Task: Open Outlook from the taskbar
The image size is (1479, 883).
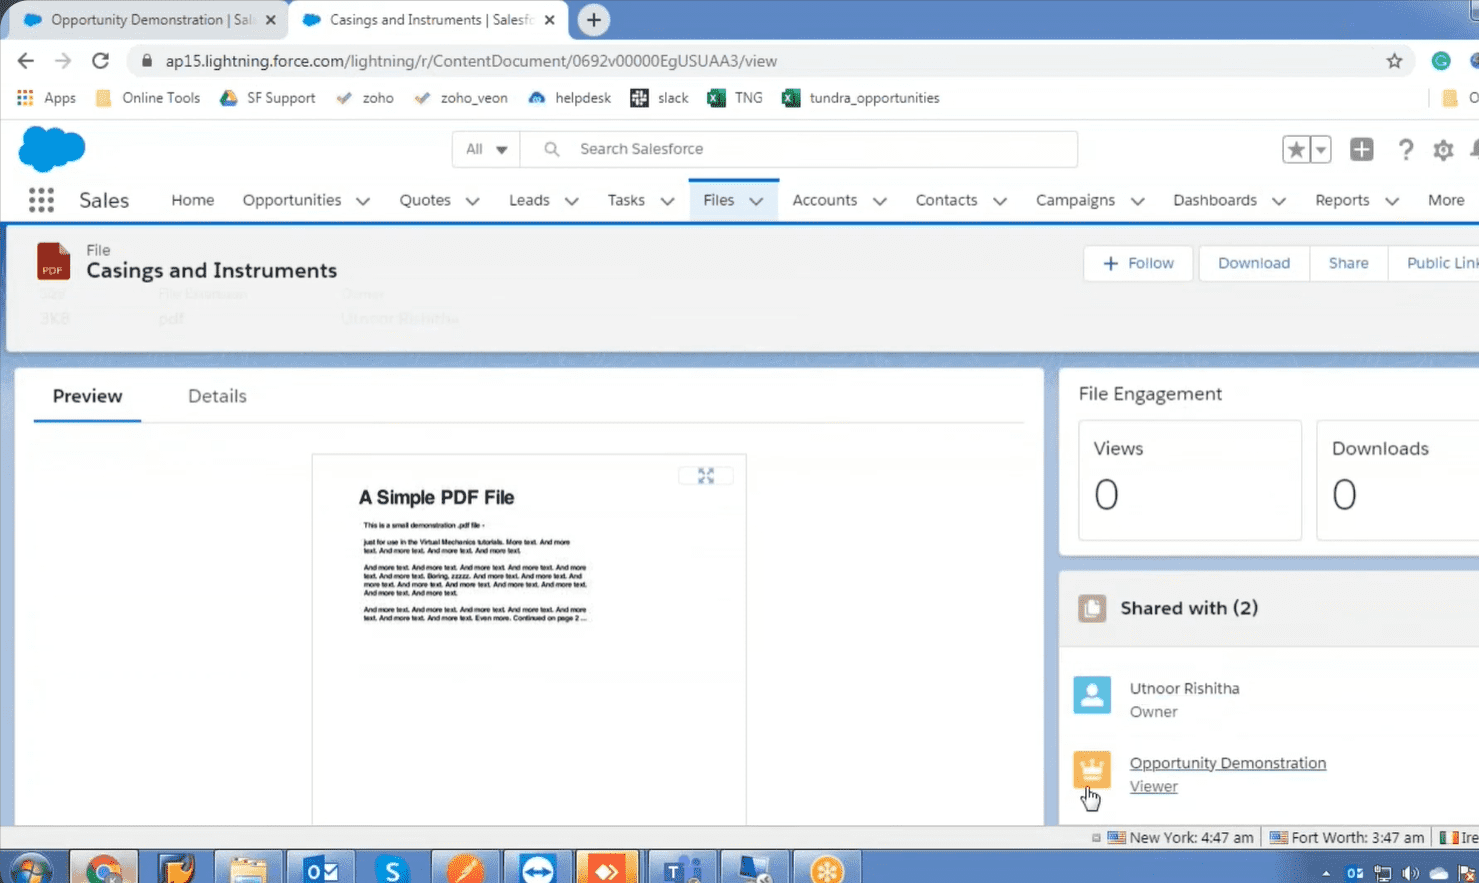Action: tap(321, 869)
